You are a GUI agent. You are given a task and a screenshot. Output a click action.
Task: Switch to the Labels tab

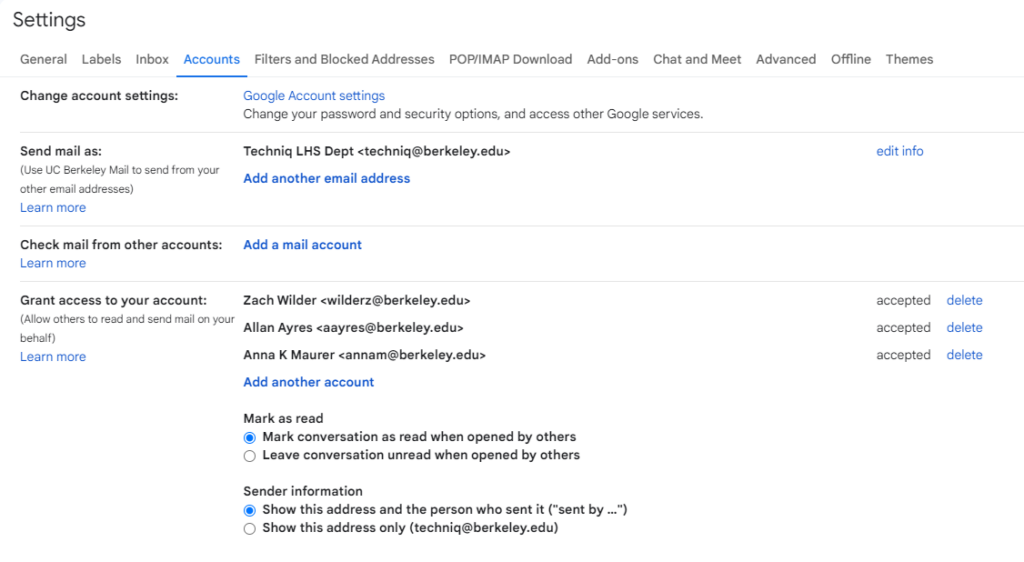(x=101, y=59)
